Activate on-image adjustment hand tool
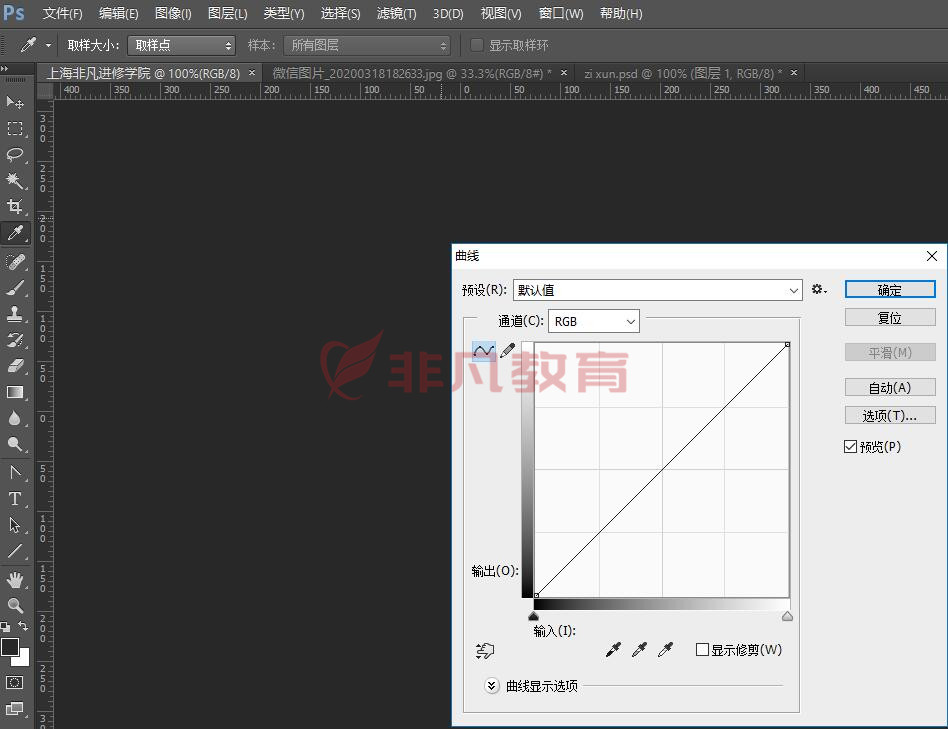The image size is (948, 729). [x=485, y=650]
